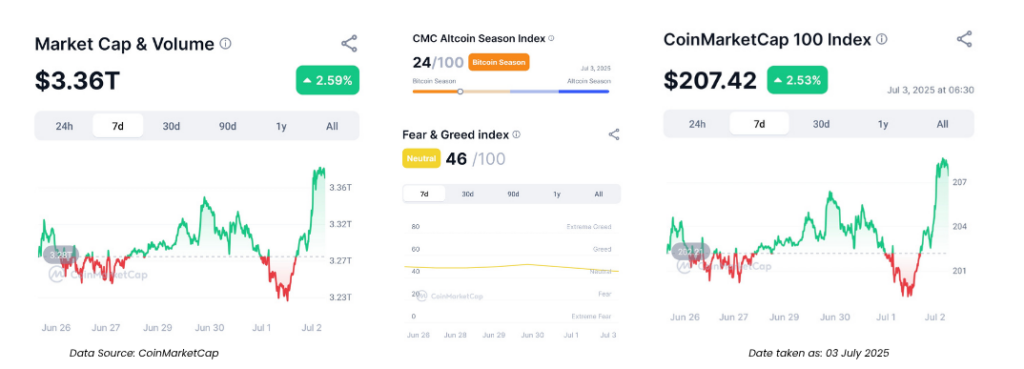This screenshot has width=1024, height=369.
Task: Share the CoinMarketCap 100 Index chart
Action: click(x=964, y=39)
